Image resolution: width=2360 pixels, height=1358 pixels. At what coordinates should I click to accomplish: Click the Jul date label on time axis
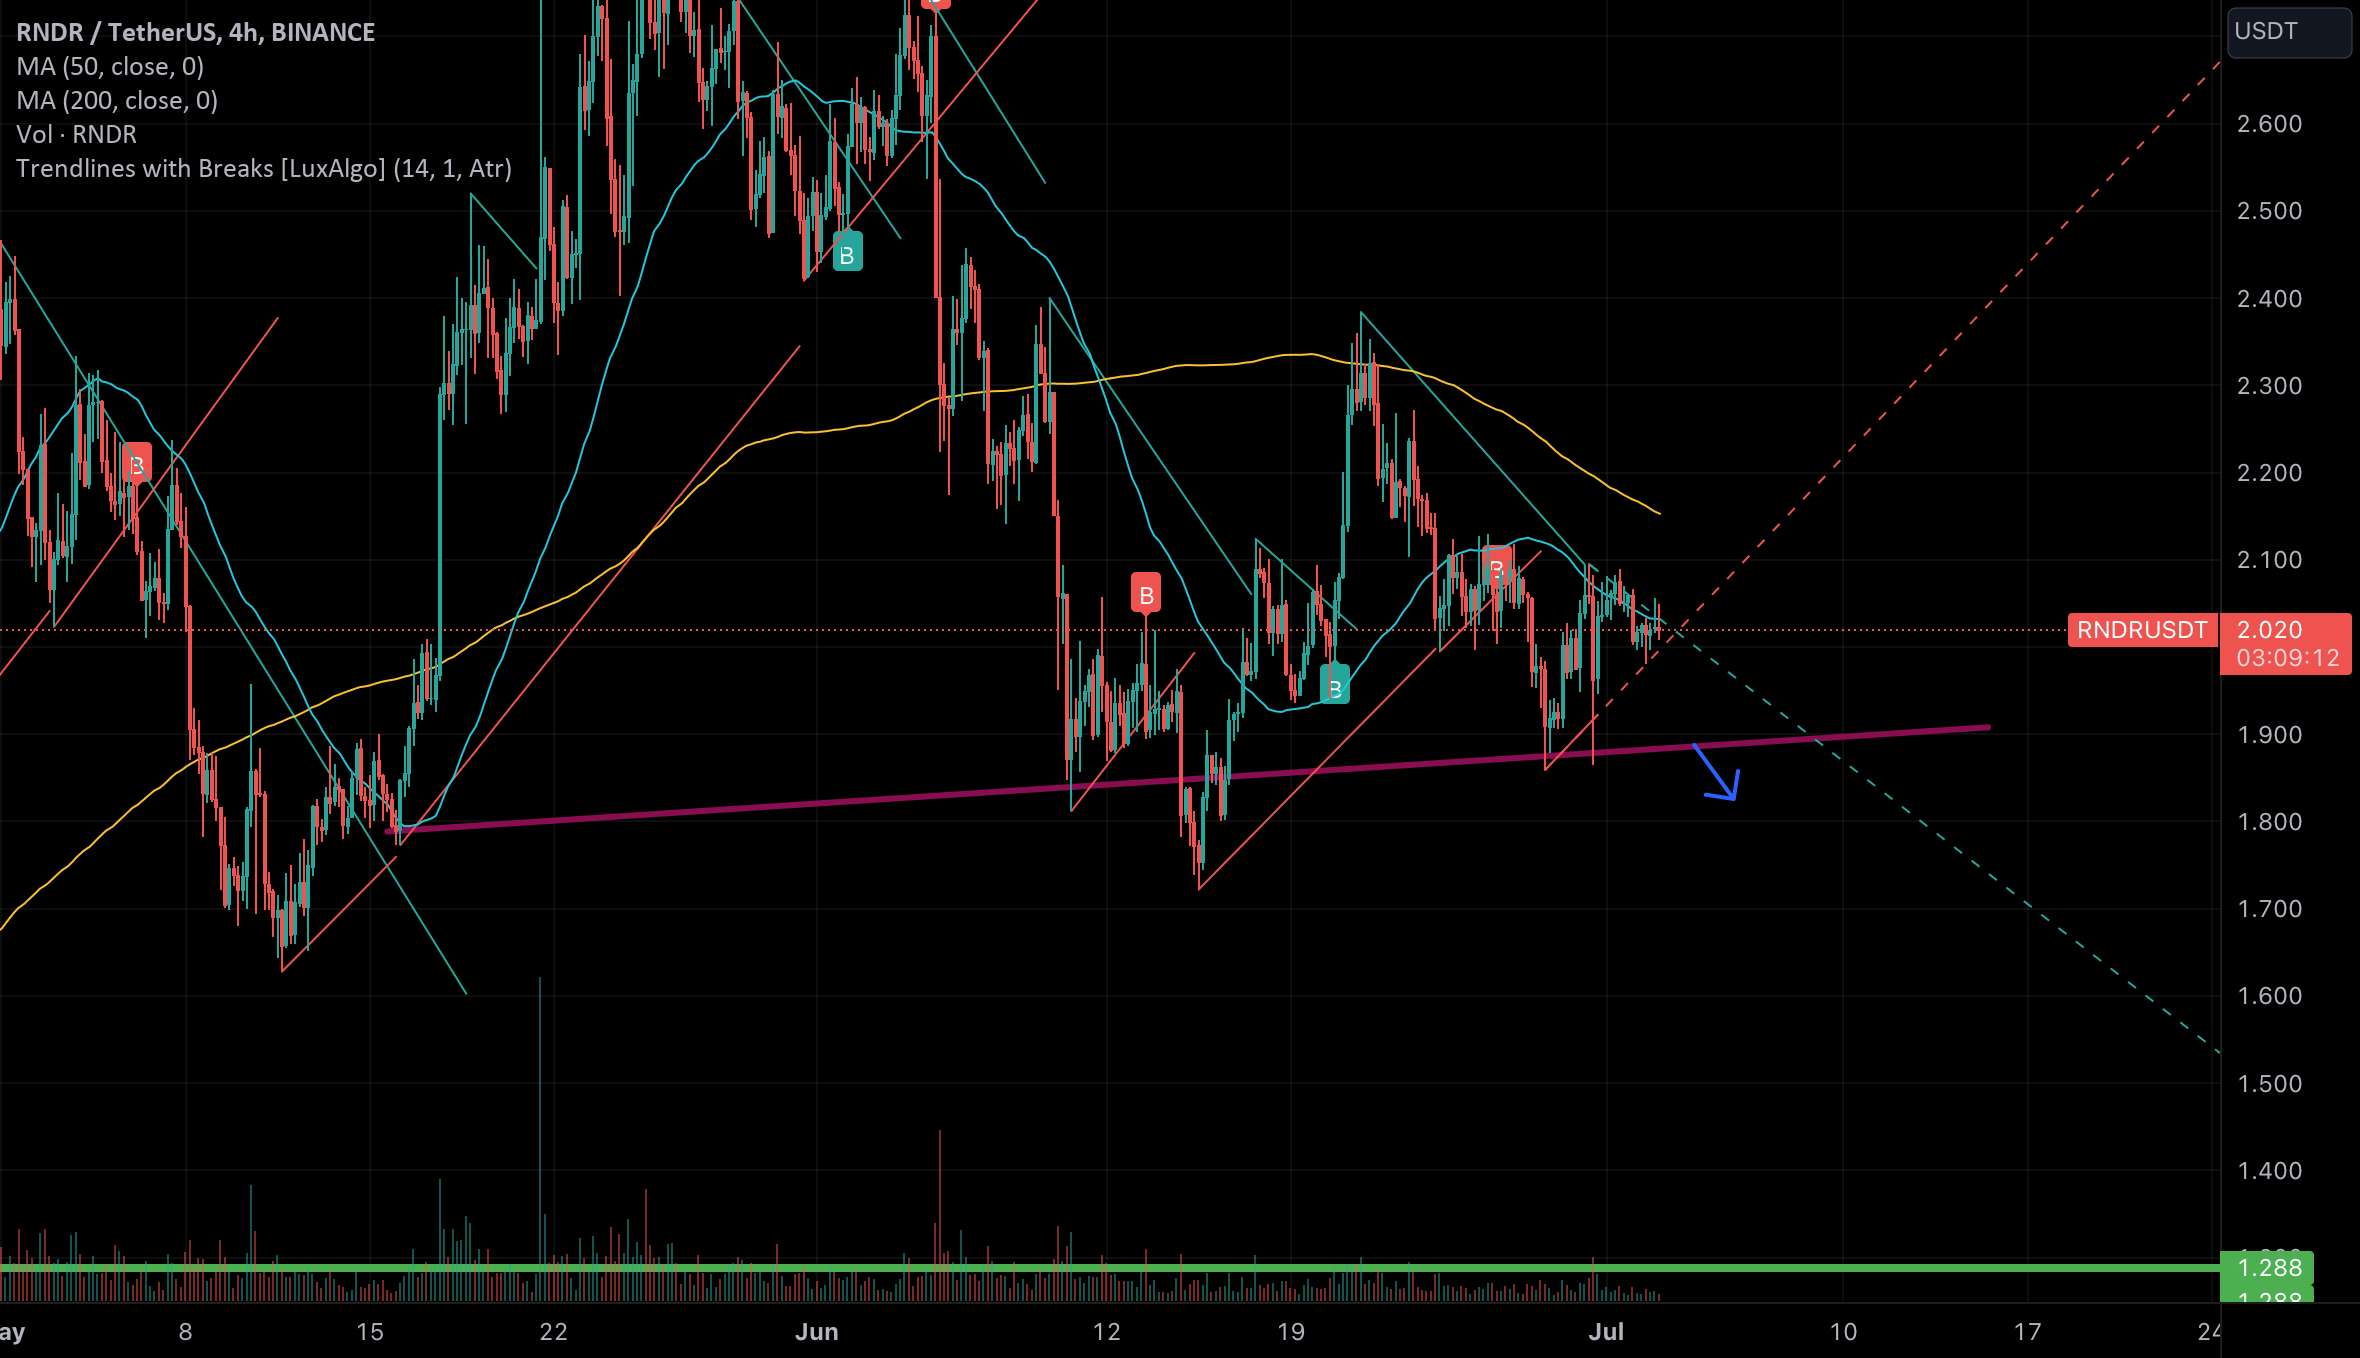tap(1606, 1332)
